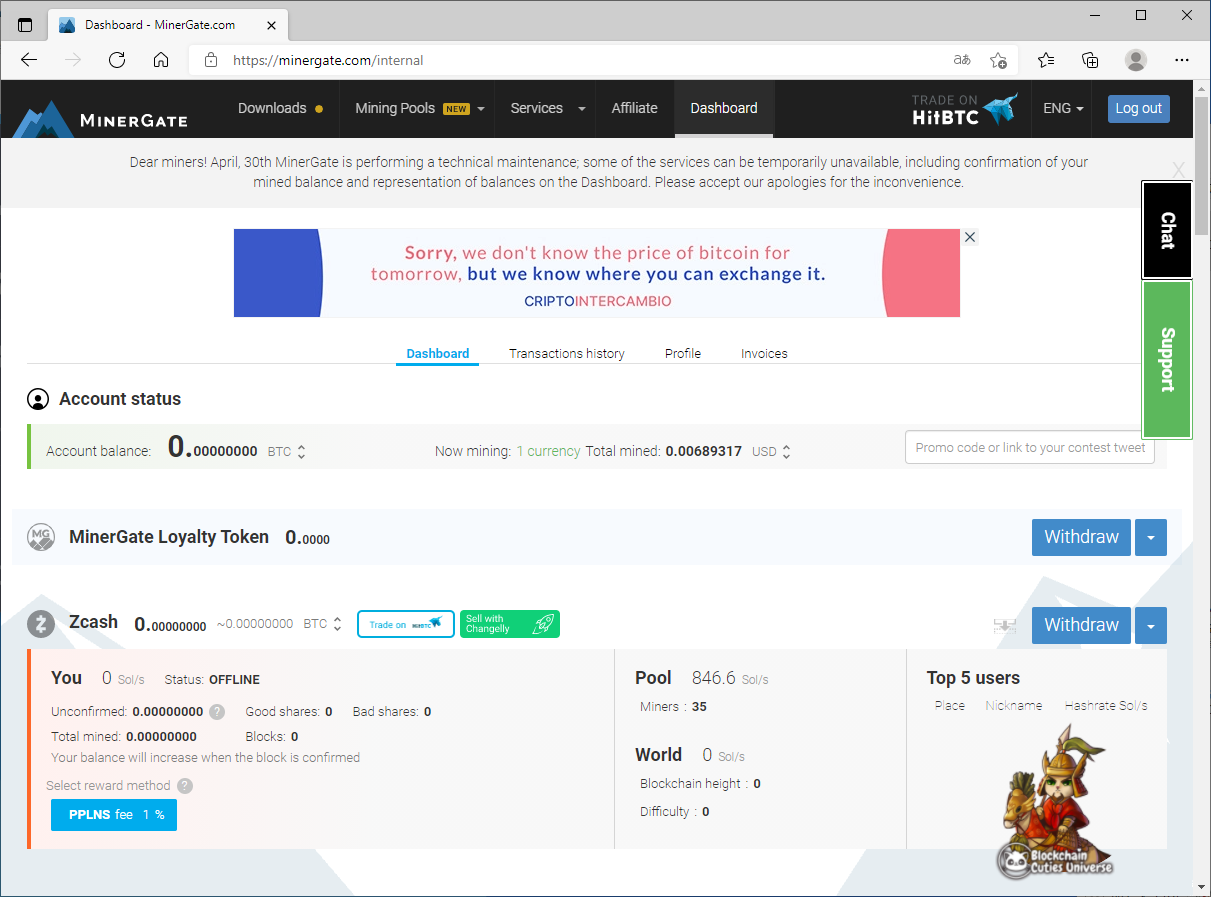Open the browser profile avatar

(x=1136, y=60)
